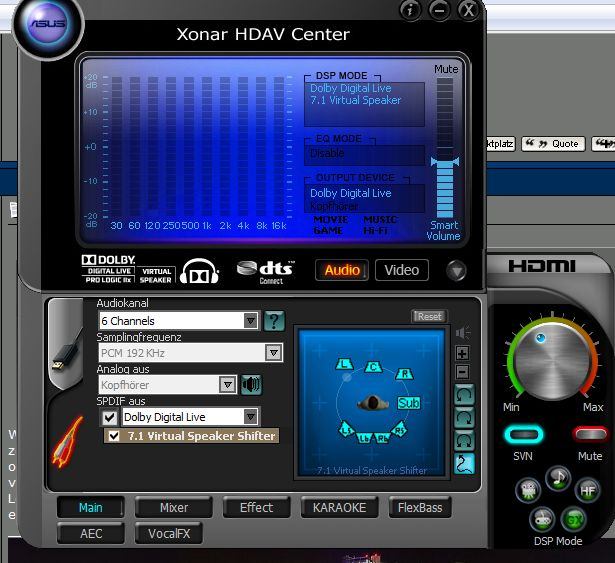615x563 pixels.
Task: Open the Audiokanal help question mark
Action: 274,321
